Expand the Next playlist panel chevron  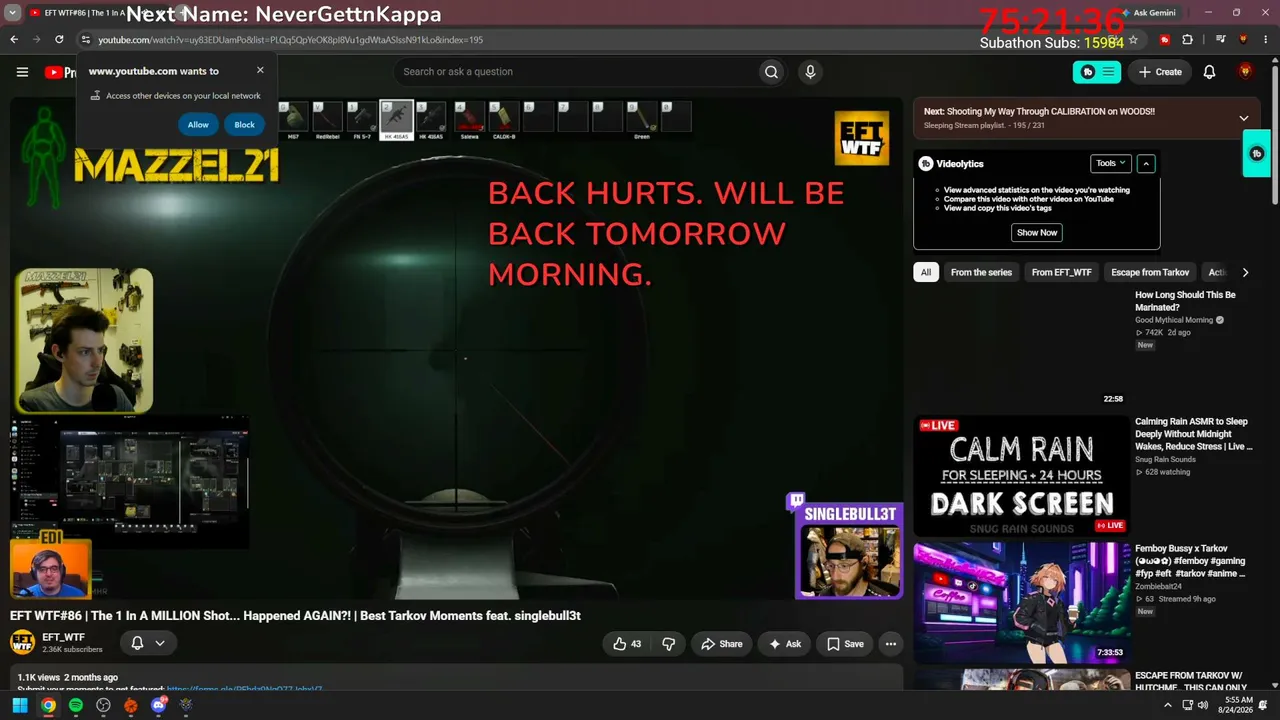tap(1243, 118)
